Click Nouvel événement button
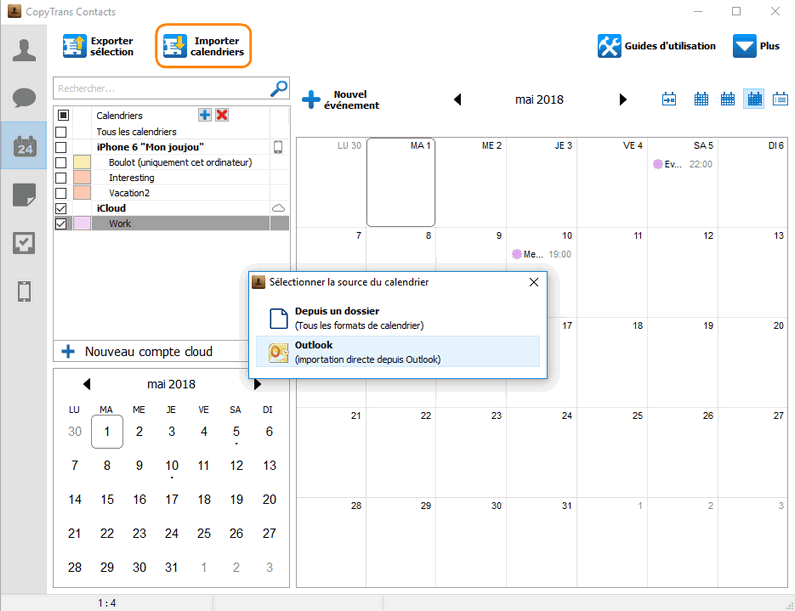795x611 pixels. tap(341, 100)
